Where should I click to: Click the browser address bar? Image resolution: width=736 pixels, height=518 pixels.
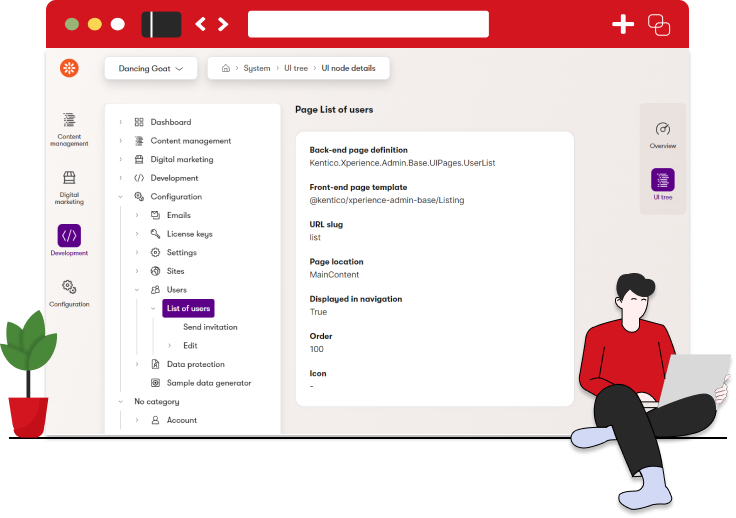pos(368,24)
